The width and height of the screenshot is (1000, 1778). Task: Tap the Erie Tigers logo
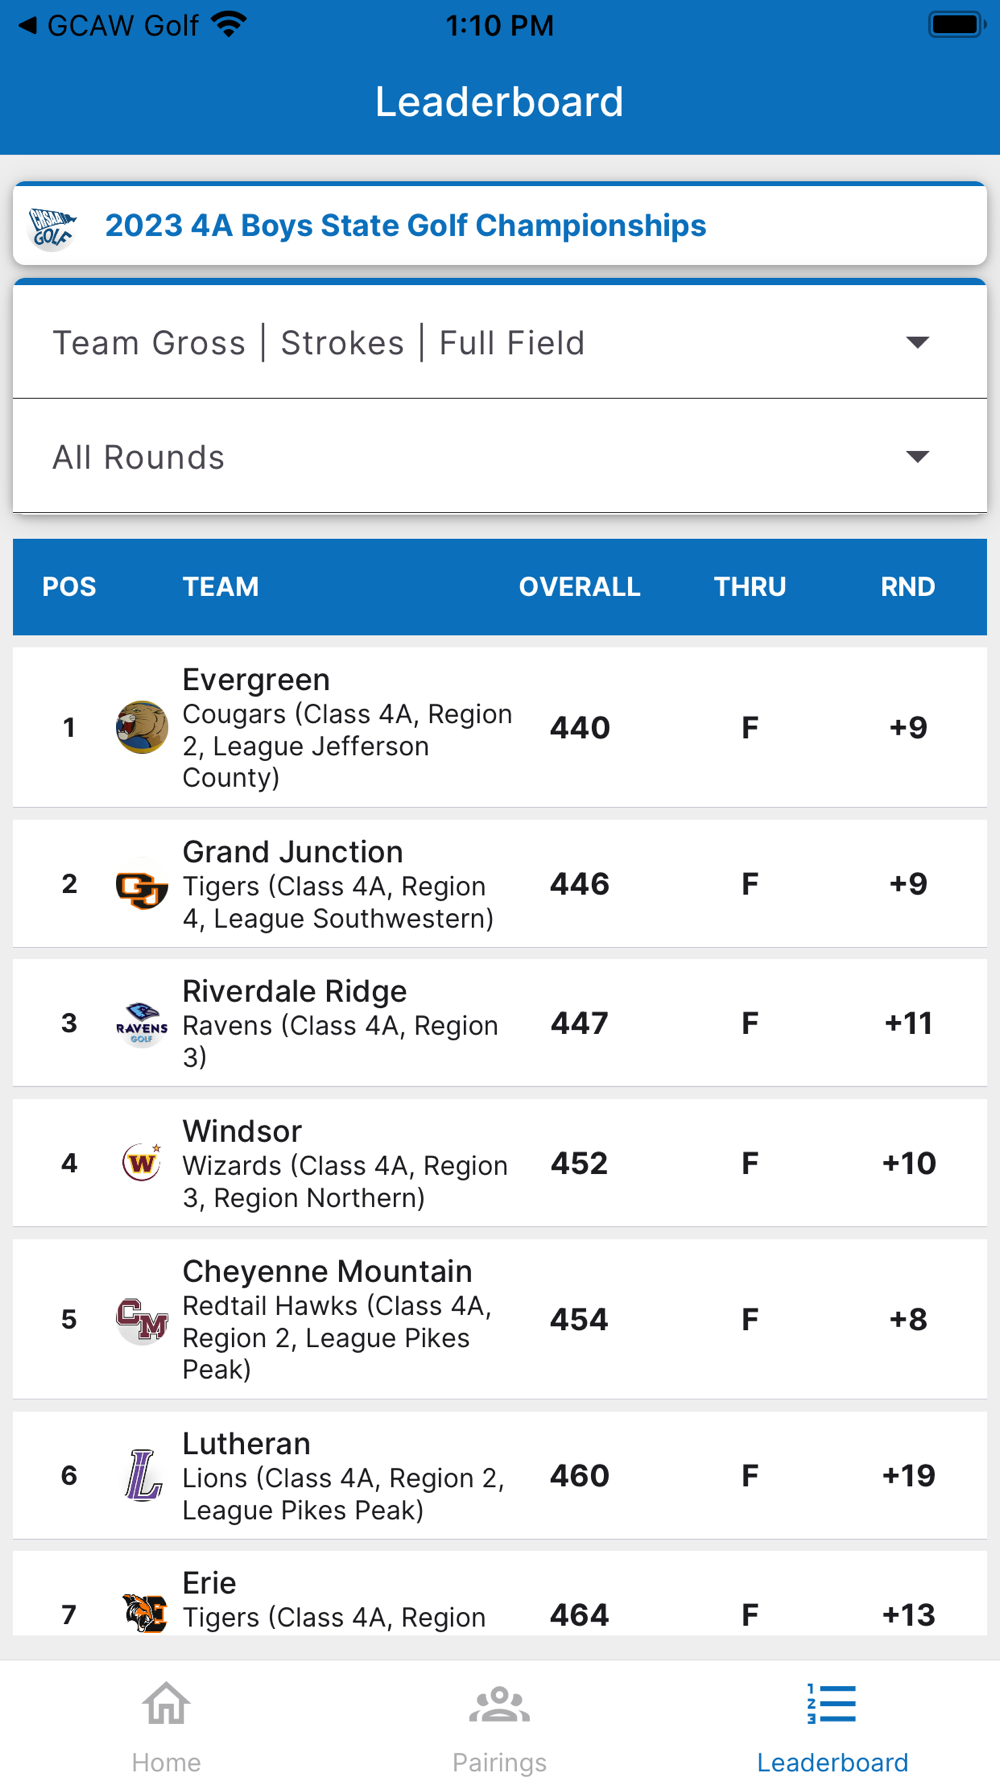[x=143, y=1612]
